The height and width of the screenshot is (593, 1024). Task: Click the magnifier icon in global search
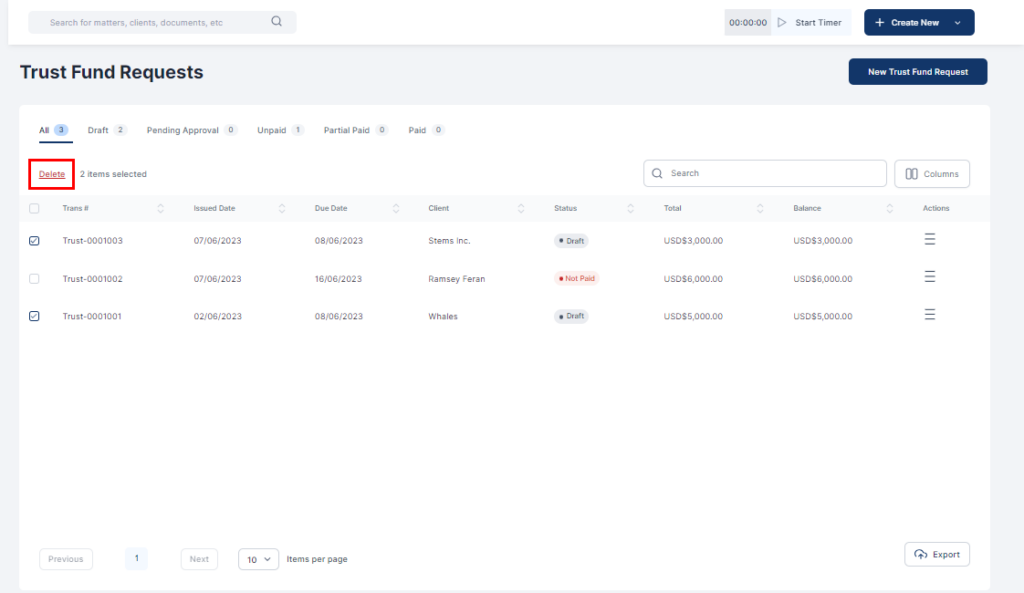click(277, 22)
